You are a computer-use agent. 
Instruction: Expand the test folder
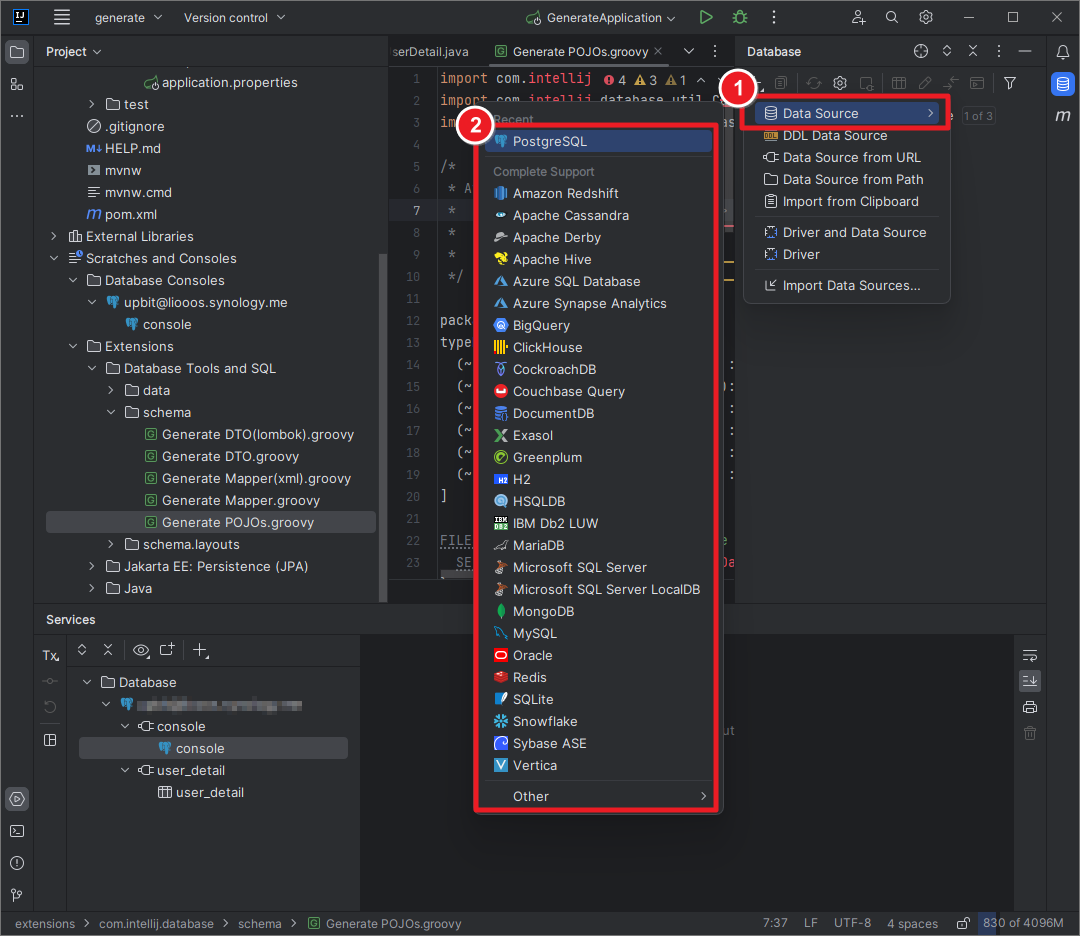[92, 104]
